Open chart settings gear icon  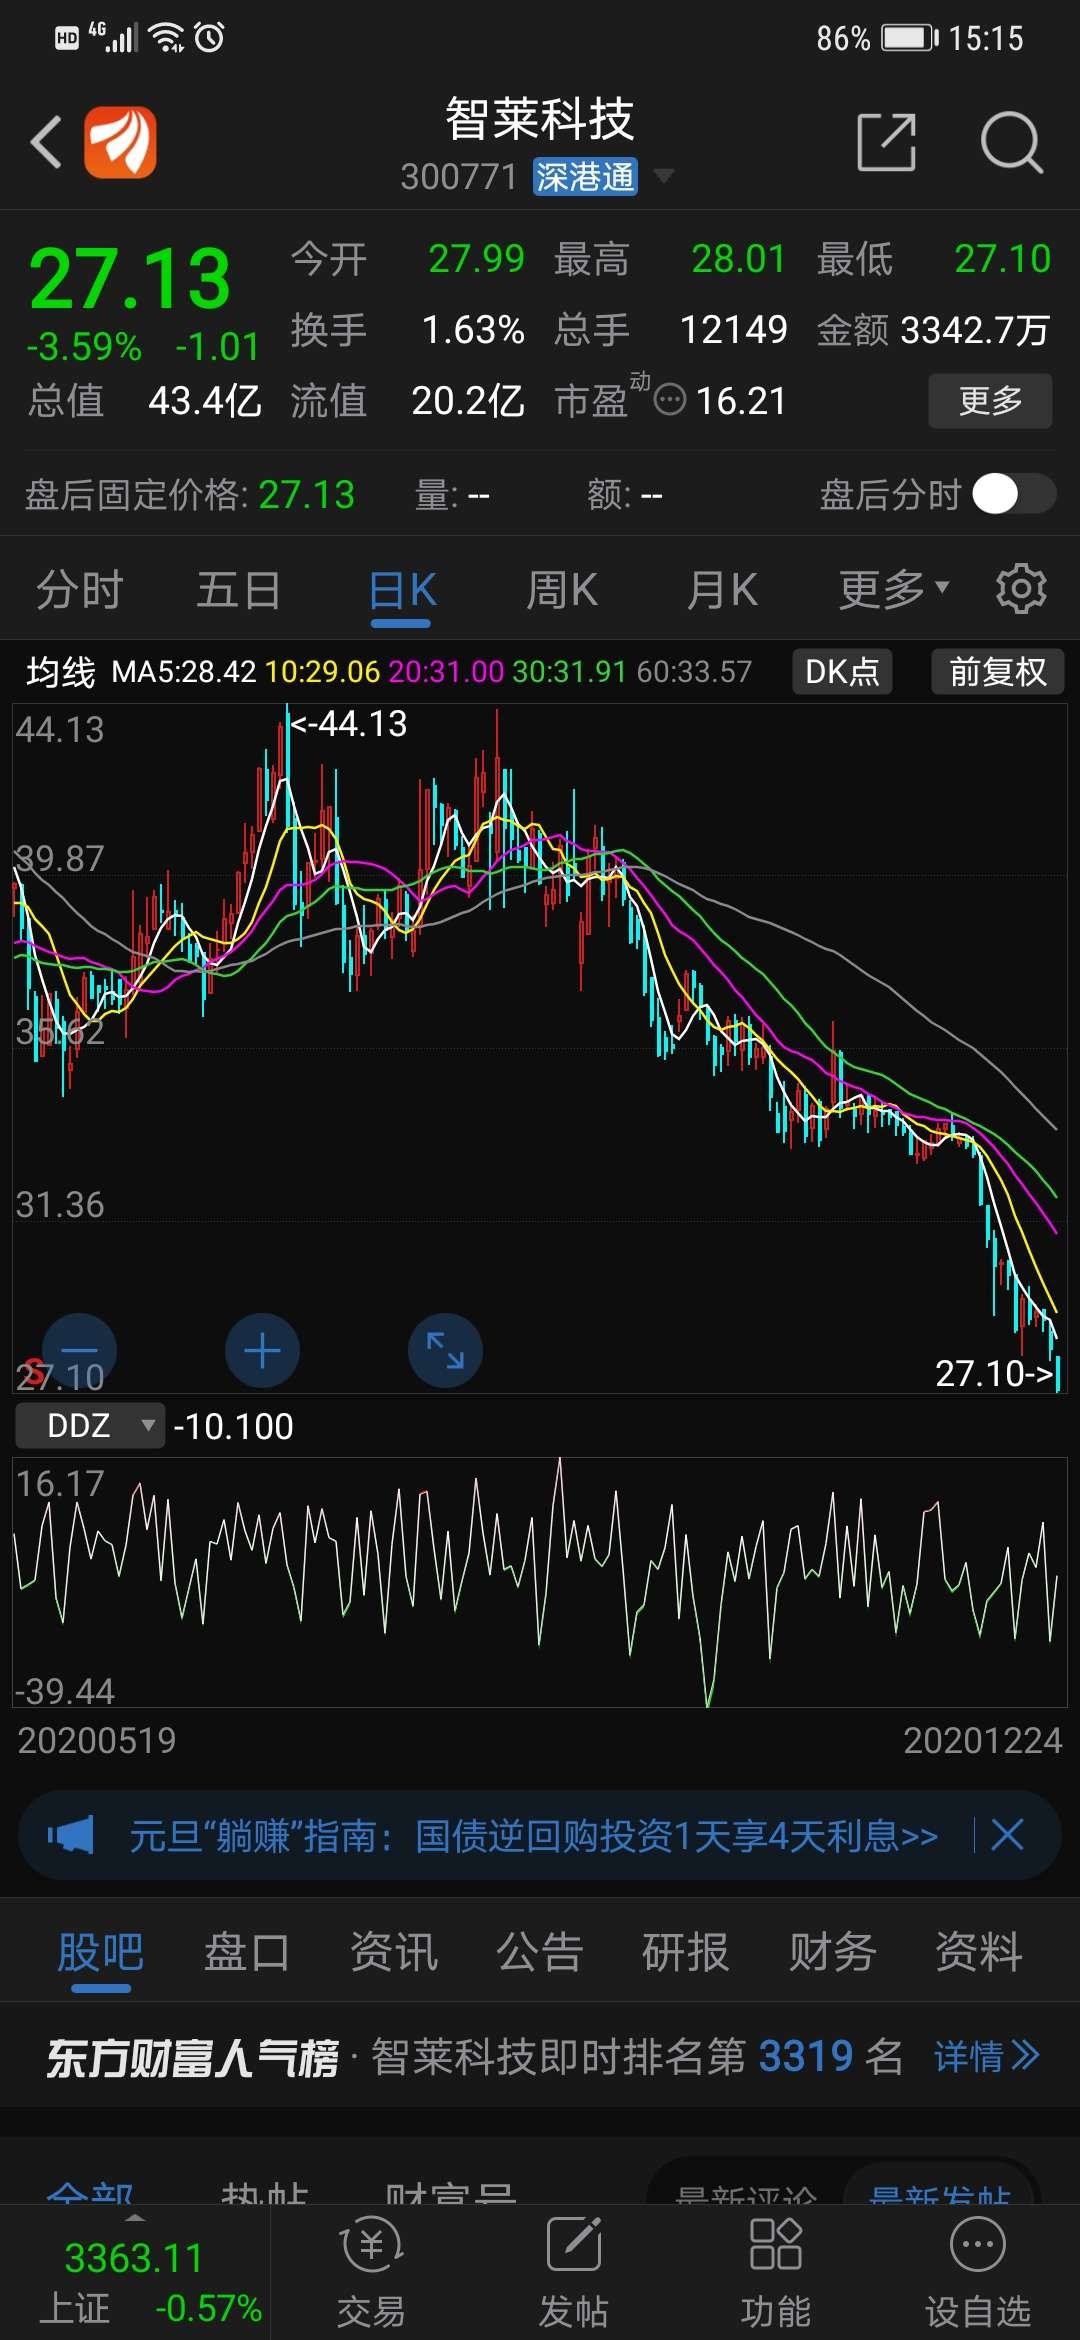1021,588
